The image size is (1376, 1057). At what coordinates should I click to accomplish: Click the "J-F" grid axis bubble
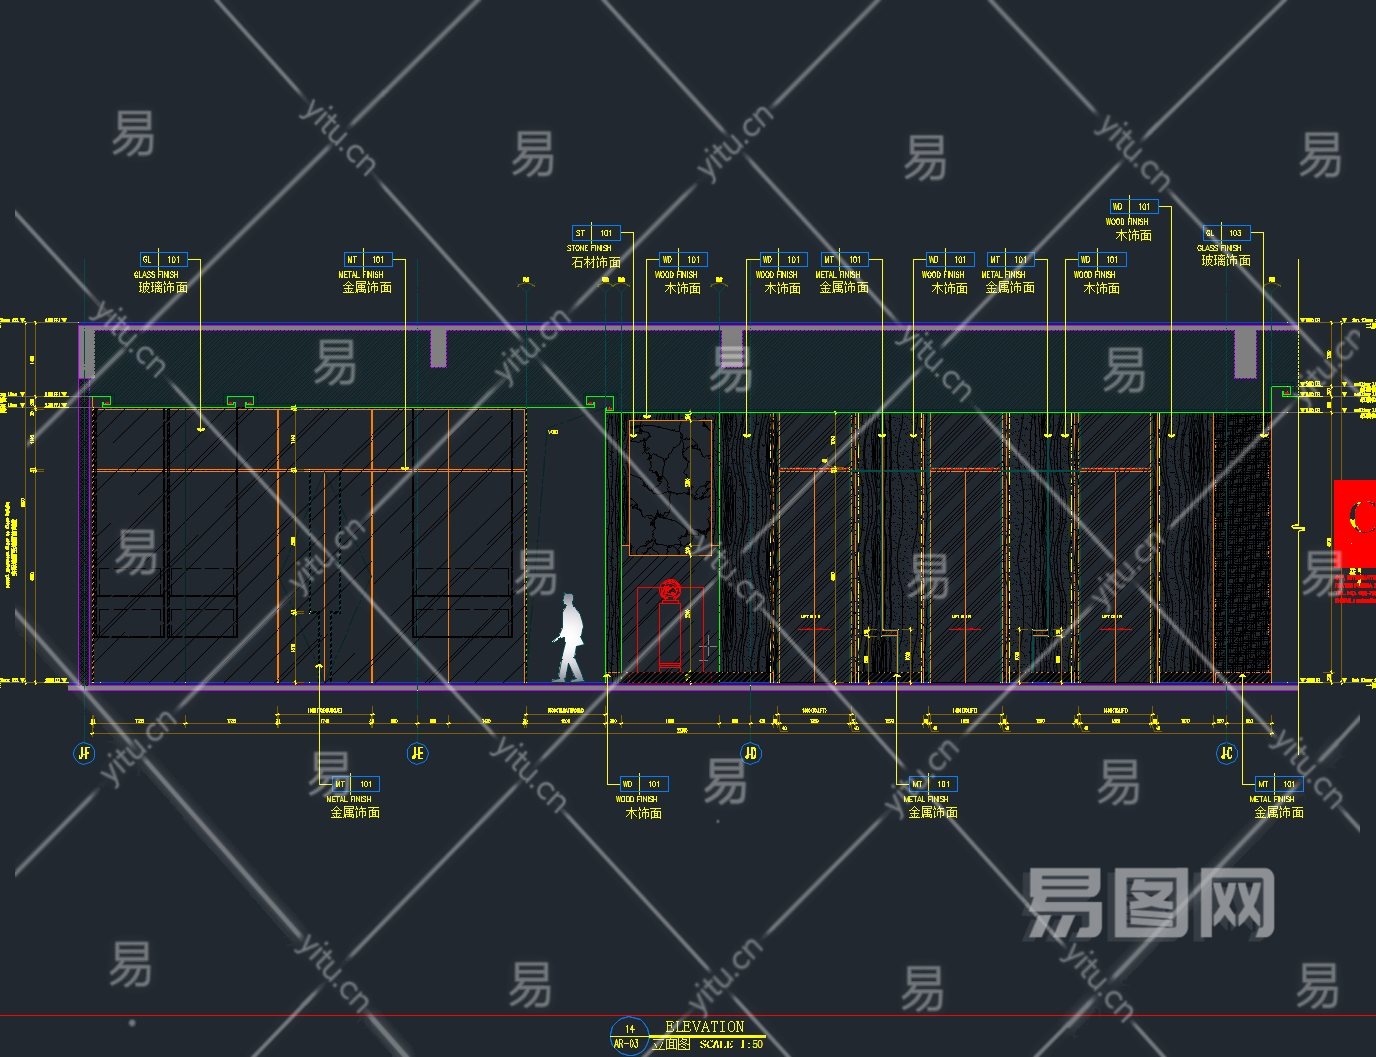[85, 753]
